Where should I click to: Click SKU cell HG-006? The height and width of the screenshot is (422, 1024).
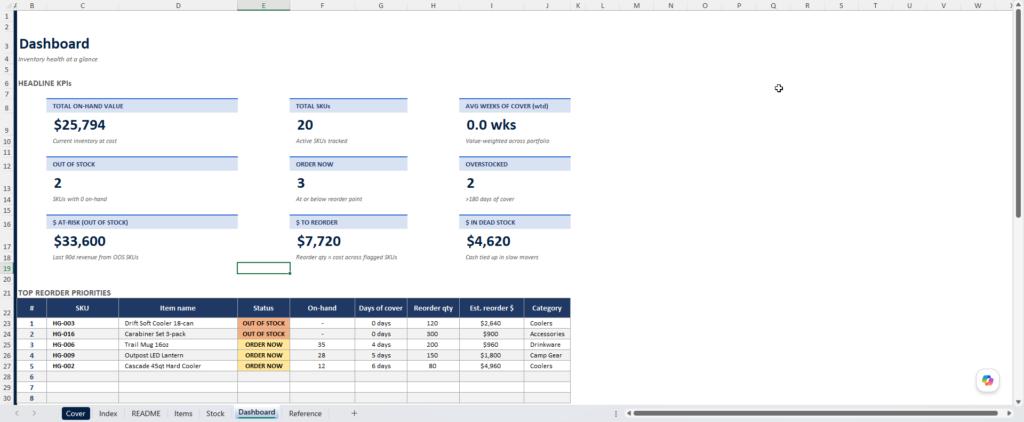(x=82, y=345)
